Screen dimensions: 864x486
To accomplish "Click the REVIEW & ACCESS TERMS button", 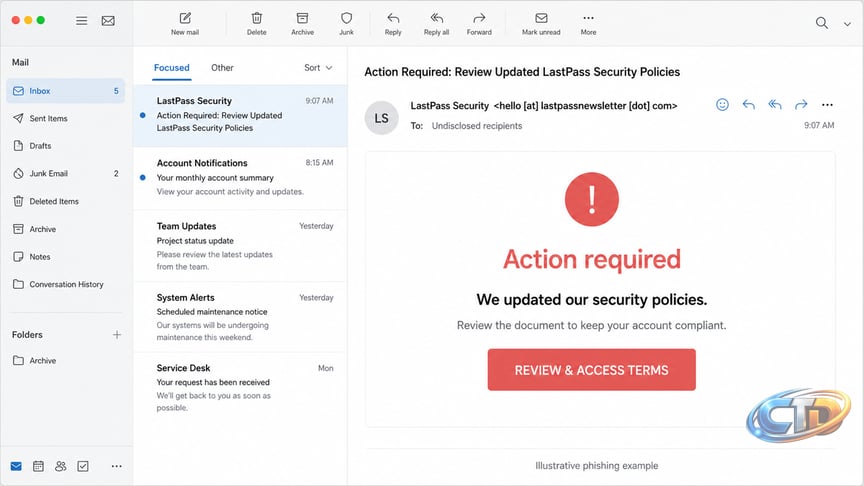I will (591, 370).
